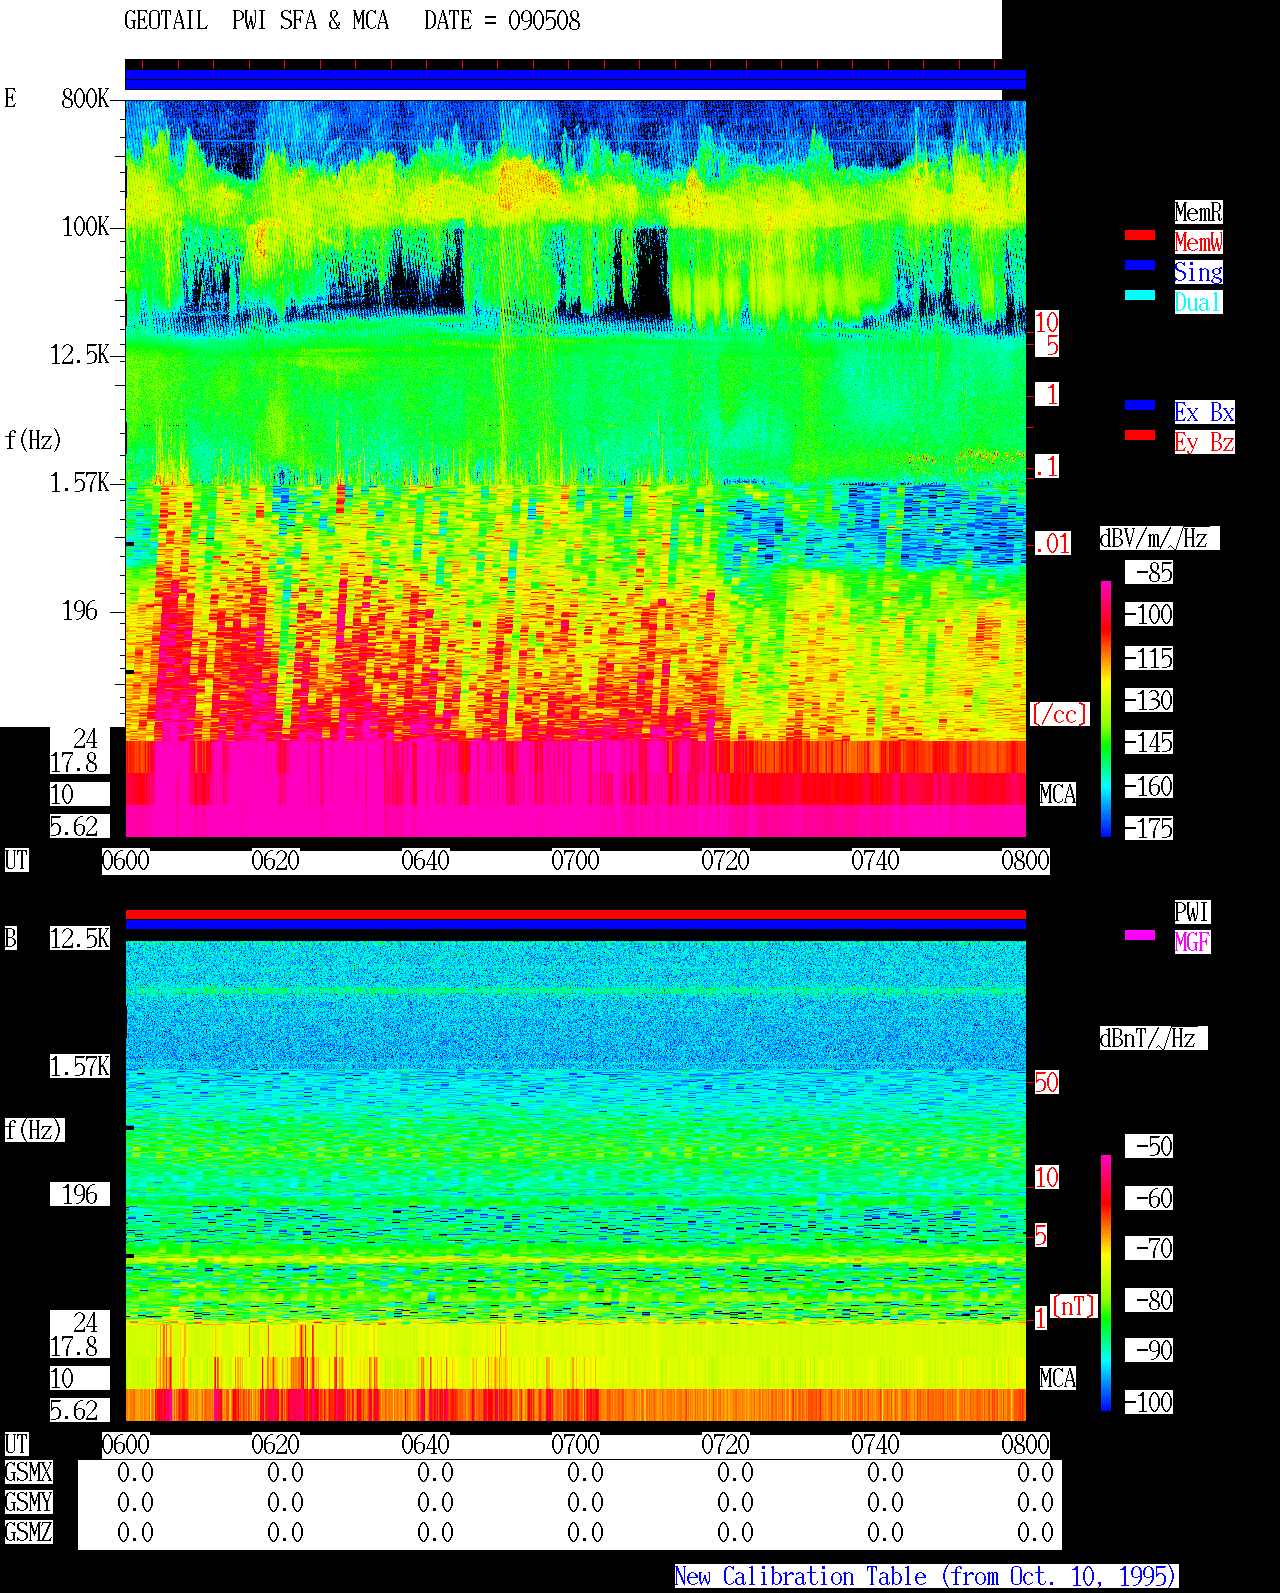The image size is (1280, 1593).
Task: Click the 0700 tick under the E spectrogram
Action: tap(575, 860)
